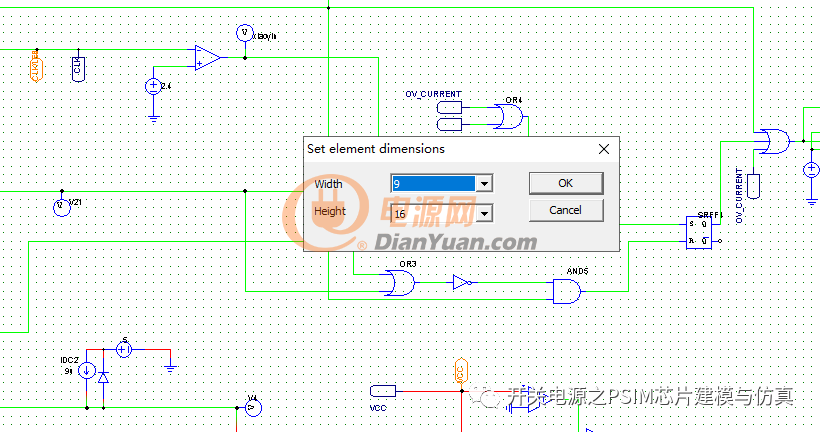The image size is (820, 432).
Task: Click the Cancel button in dimensions dialog
Action: point(566,210)
